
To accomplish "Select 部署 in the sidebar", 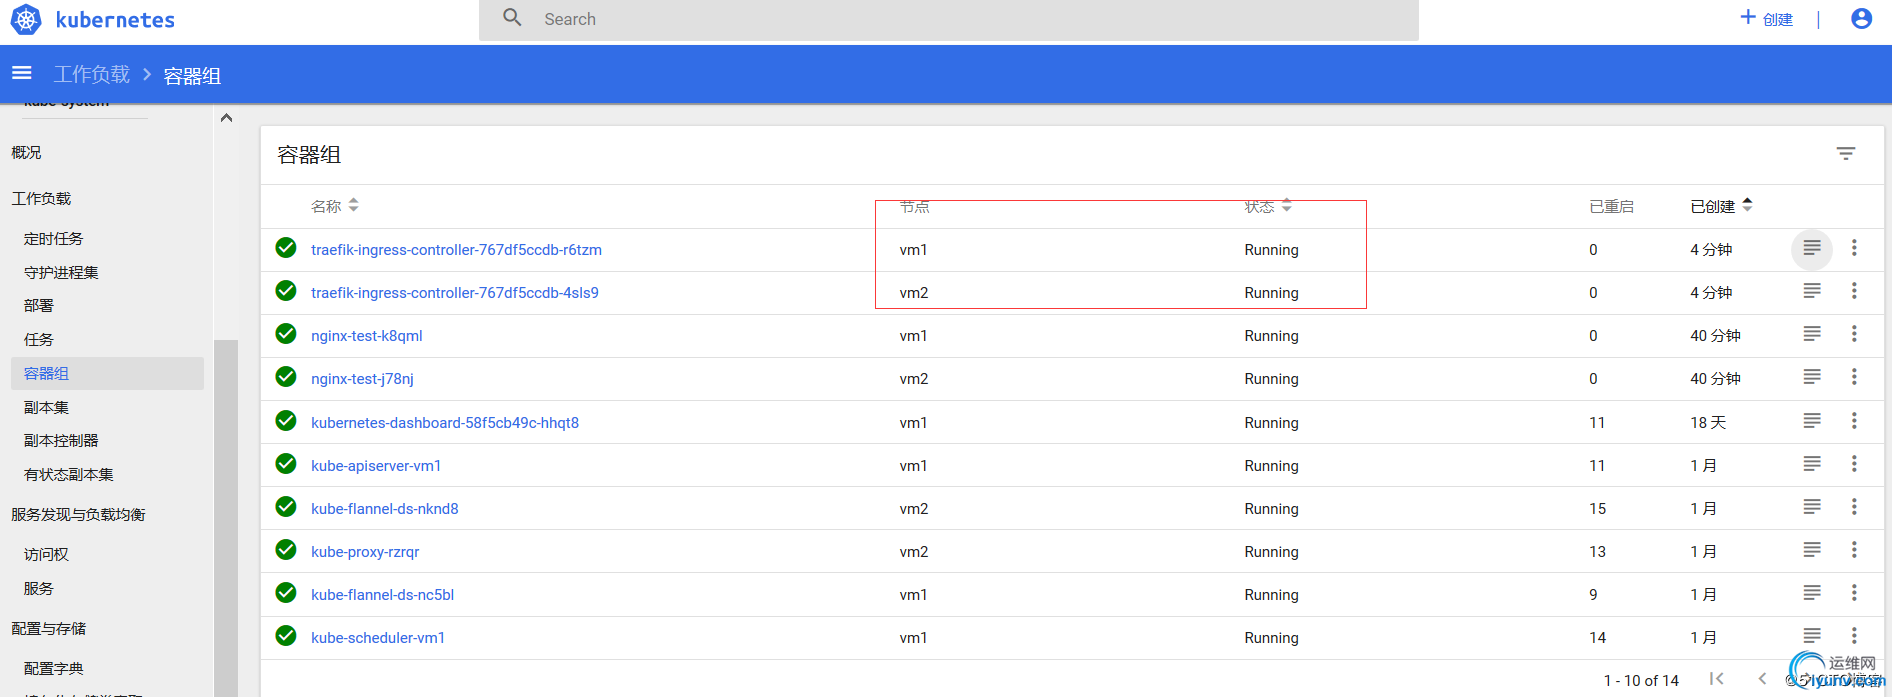I will 39,306.
